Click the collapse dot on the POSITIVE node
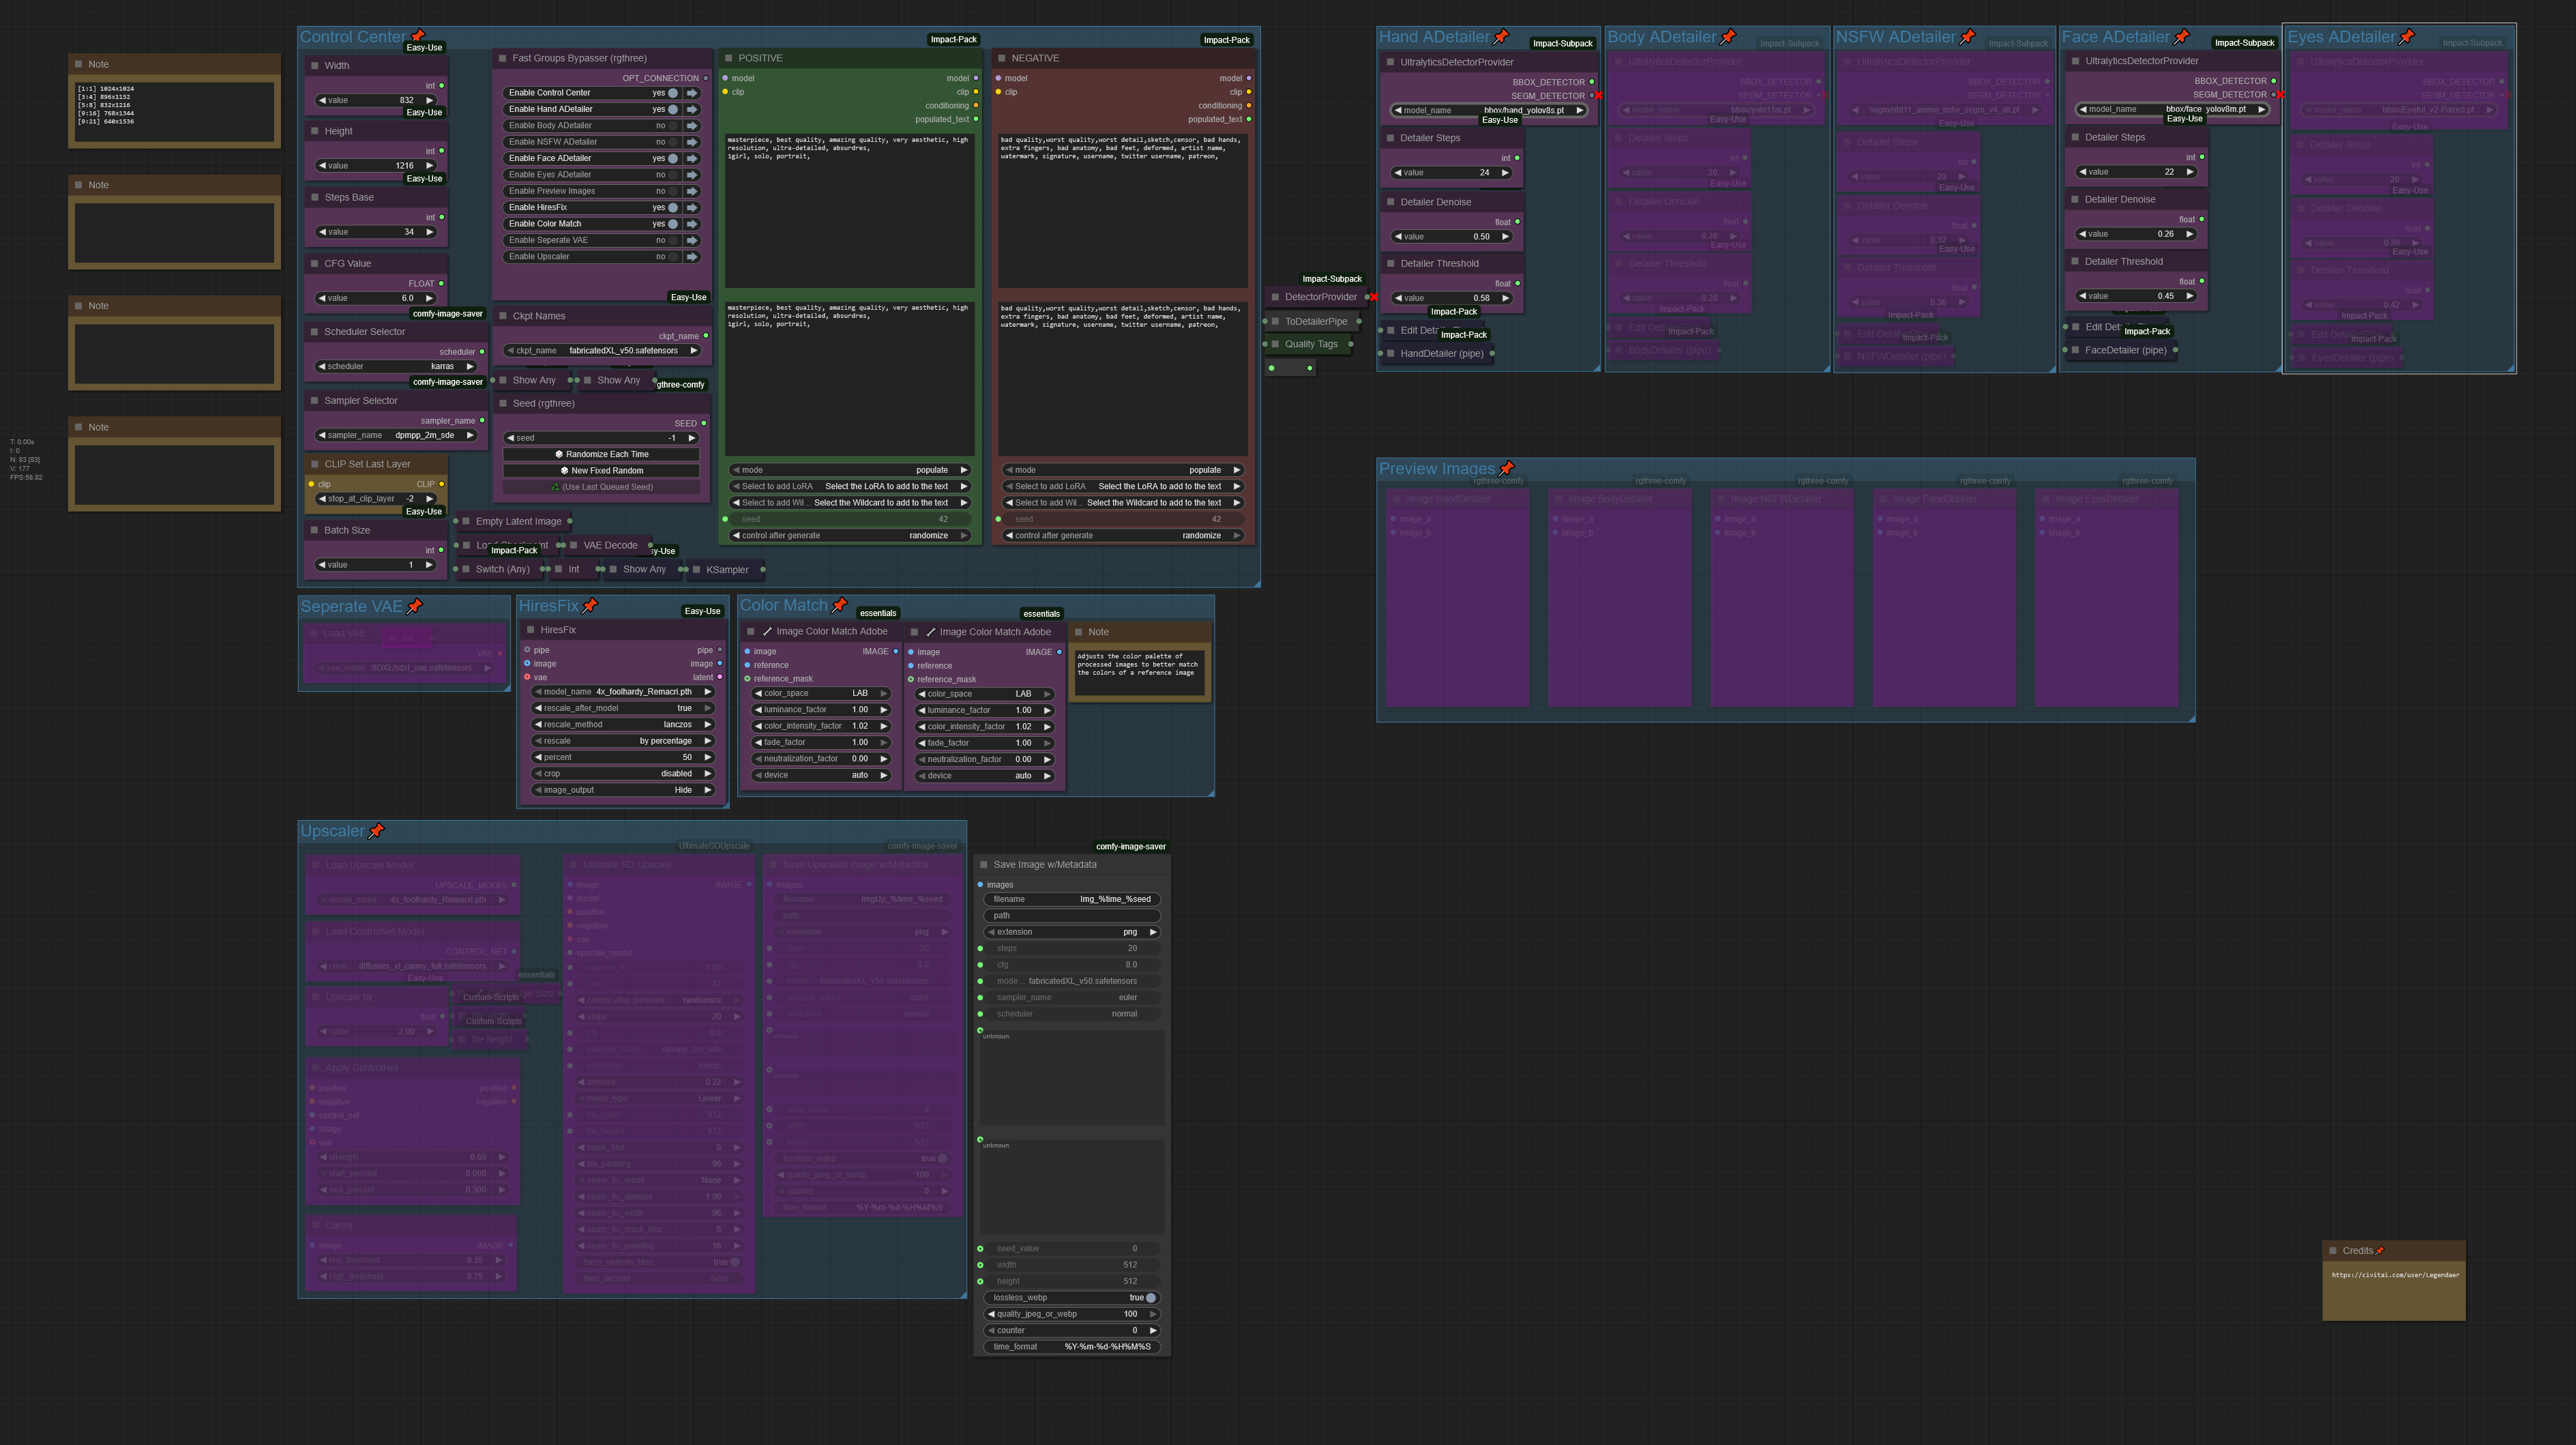This screenshot has width=2576, height=1445. [728, 58]
